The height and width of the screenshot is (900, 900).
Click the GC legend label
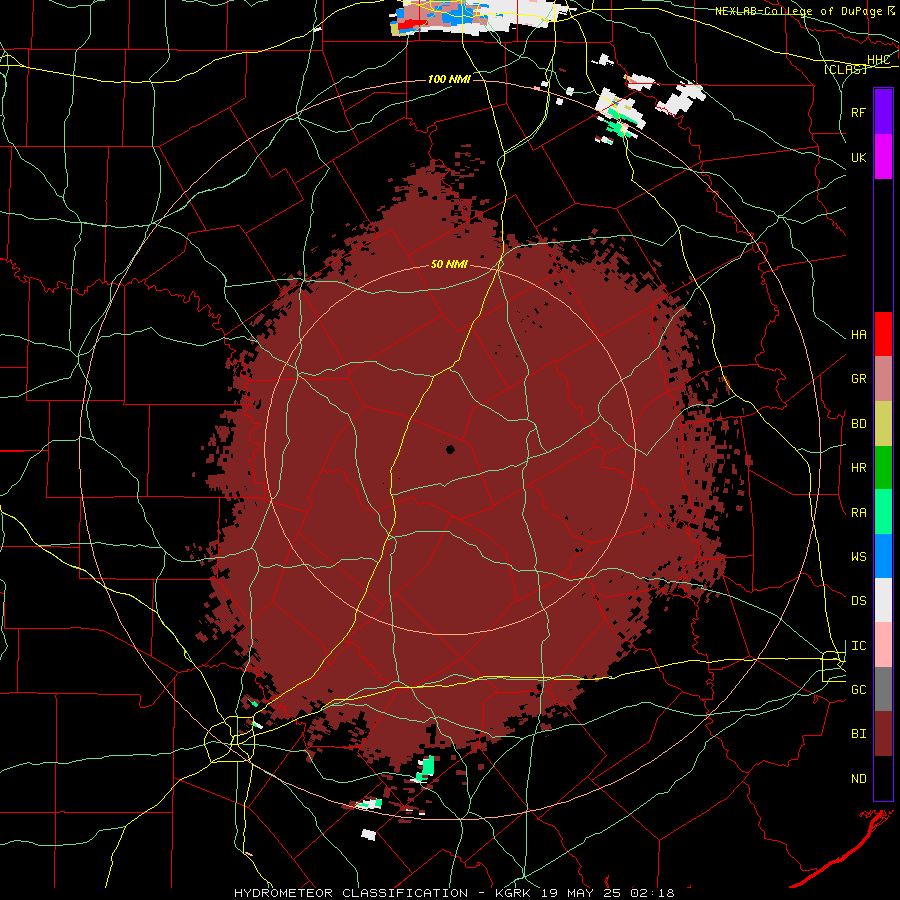(858, 690)
